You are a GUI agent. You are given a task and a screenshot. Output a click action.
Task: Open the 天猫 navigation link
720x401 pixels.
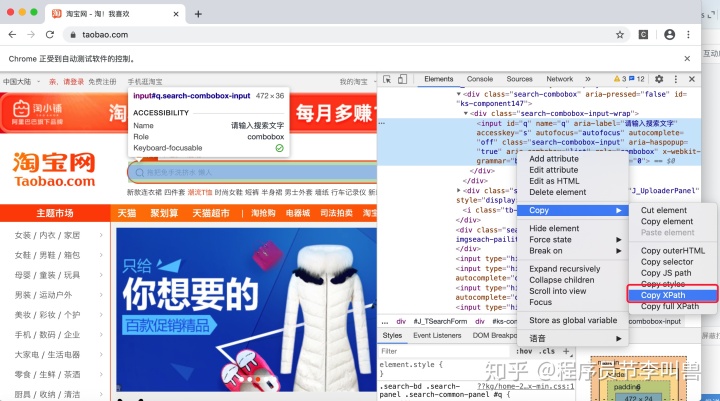126,213
